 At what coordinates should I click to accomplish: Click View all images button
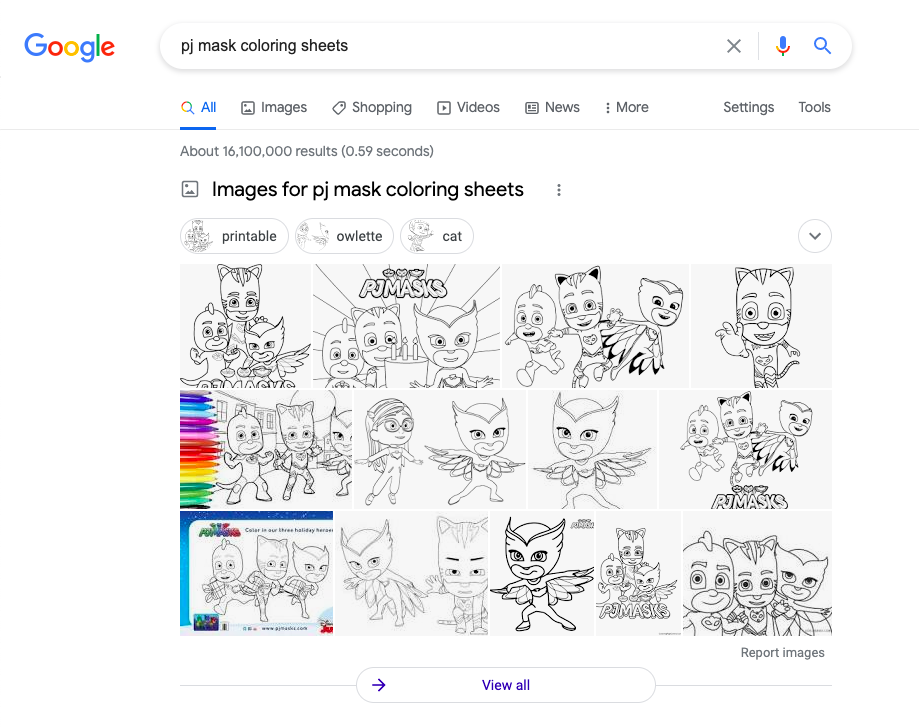[x=506, y=685]
